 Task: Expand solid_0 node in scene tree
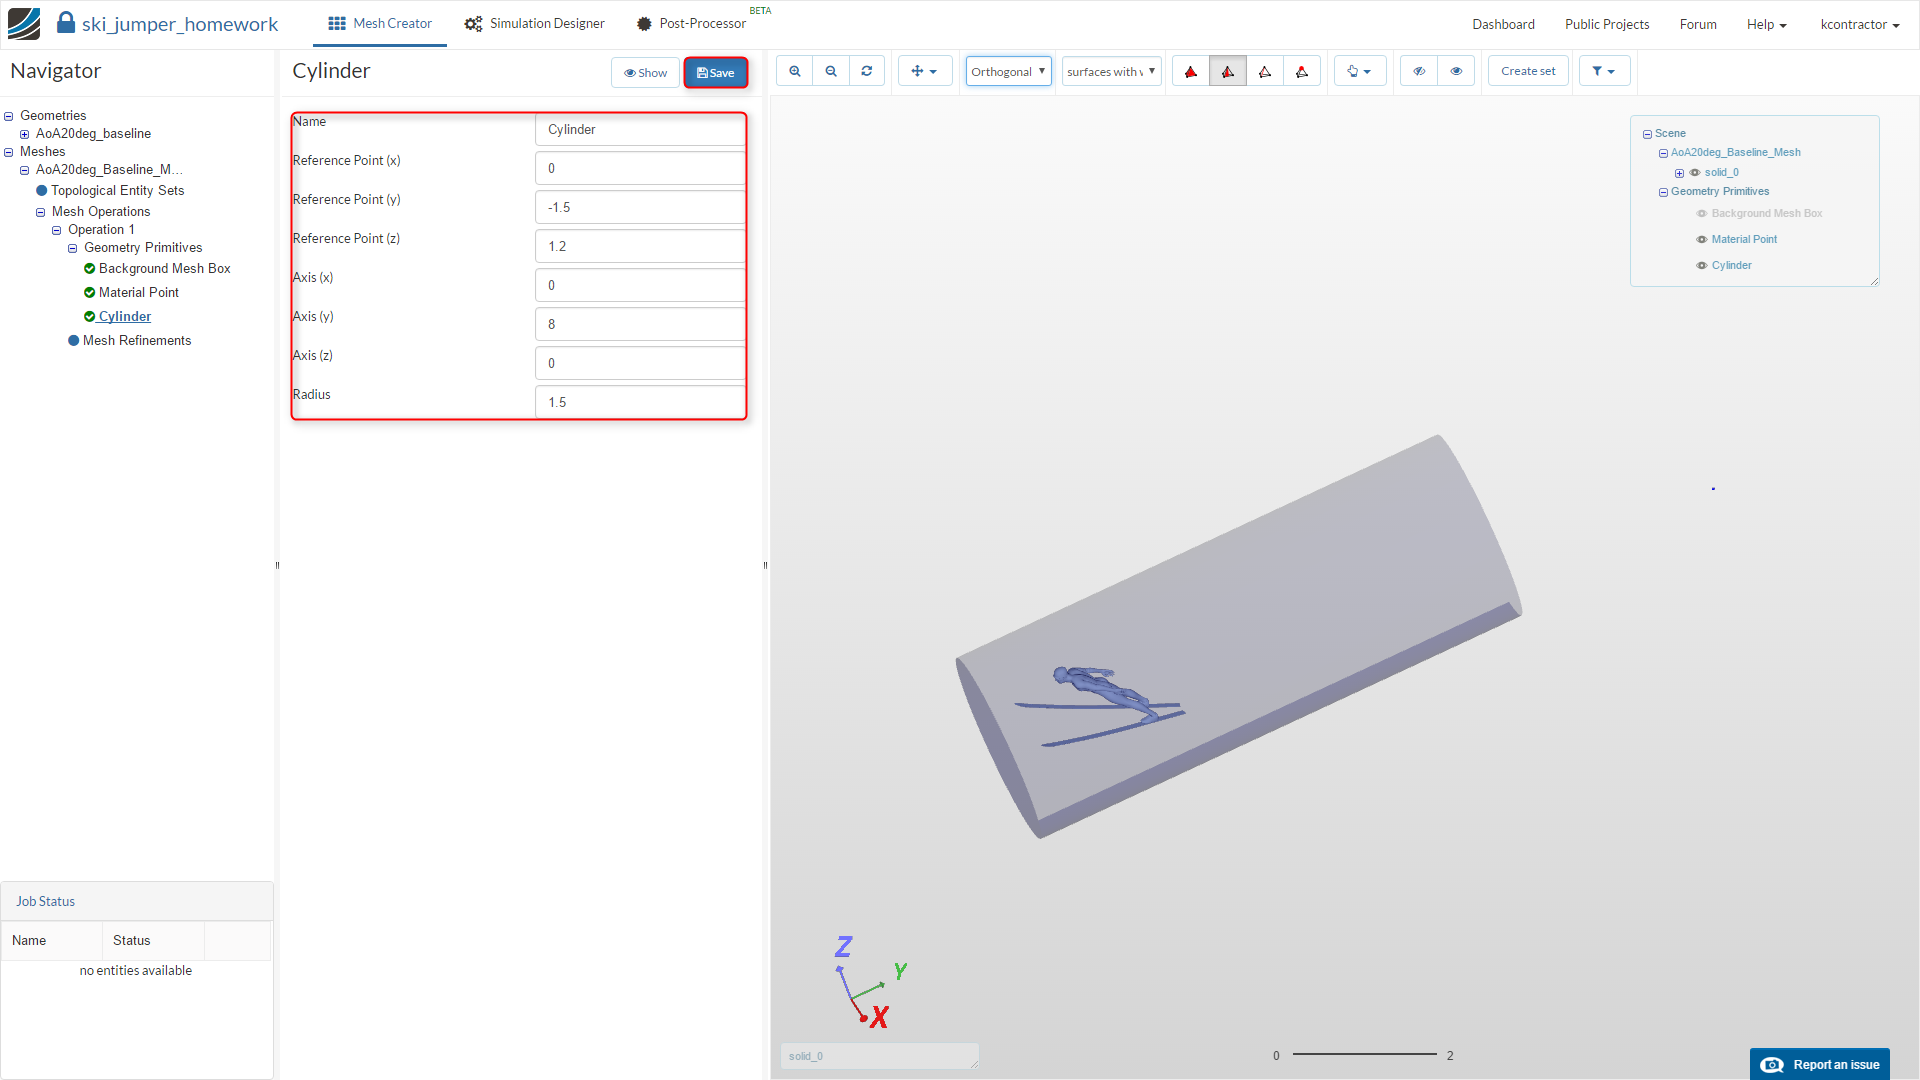pos(1680,173)
